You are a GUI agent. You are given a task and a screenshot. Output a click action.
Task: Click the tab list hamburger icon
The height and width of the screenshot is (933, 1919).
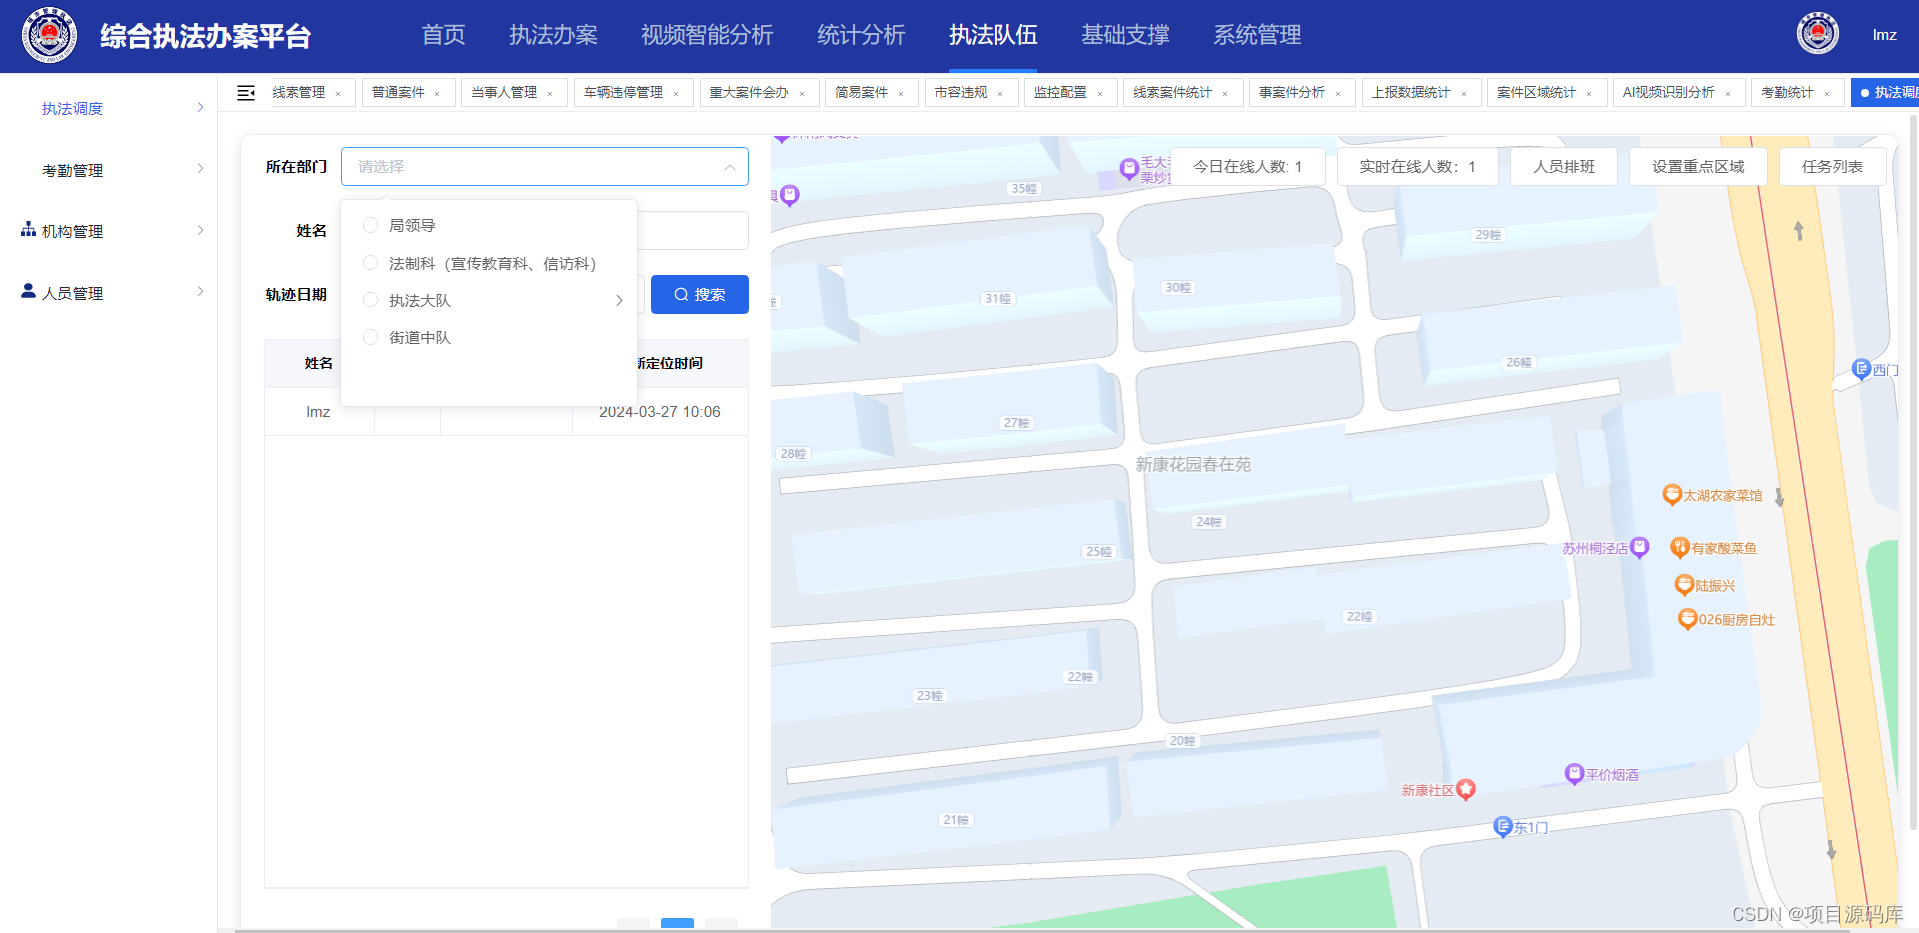click(245, 92)
